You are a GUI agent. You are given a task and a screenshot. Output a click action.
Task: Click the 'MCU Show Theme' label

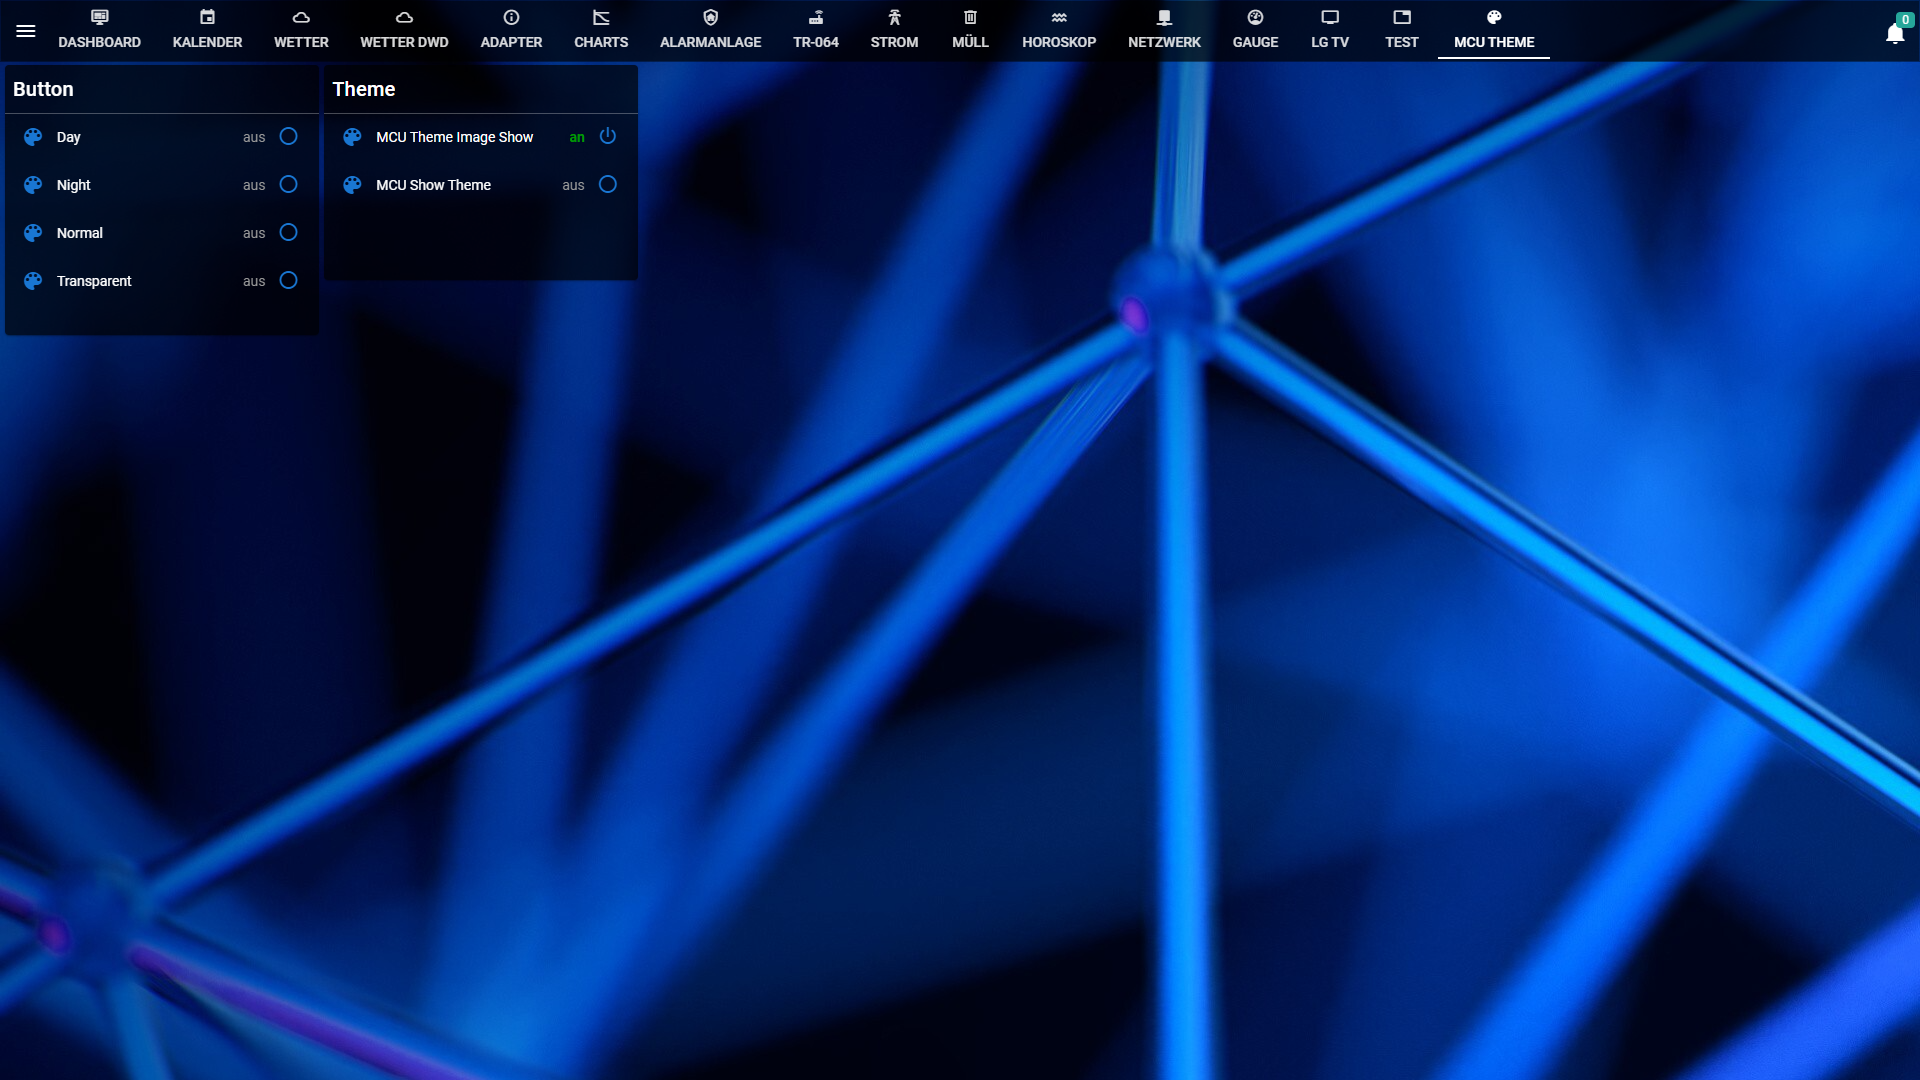click(433, 185)
